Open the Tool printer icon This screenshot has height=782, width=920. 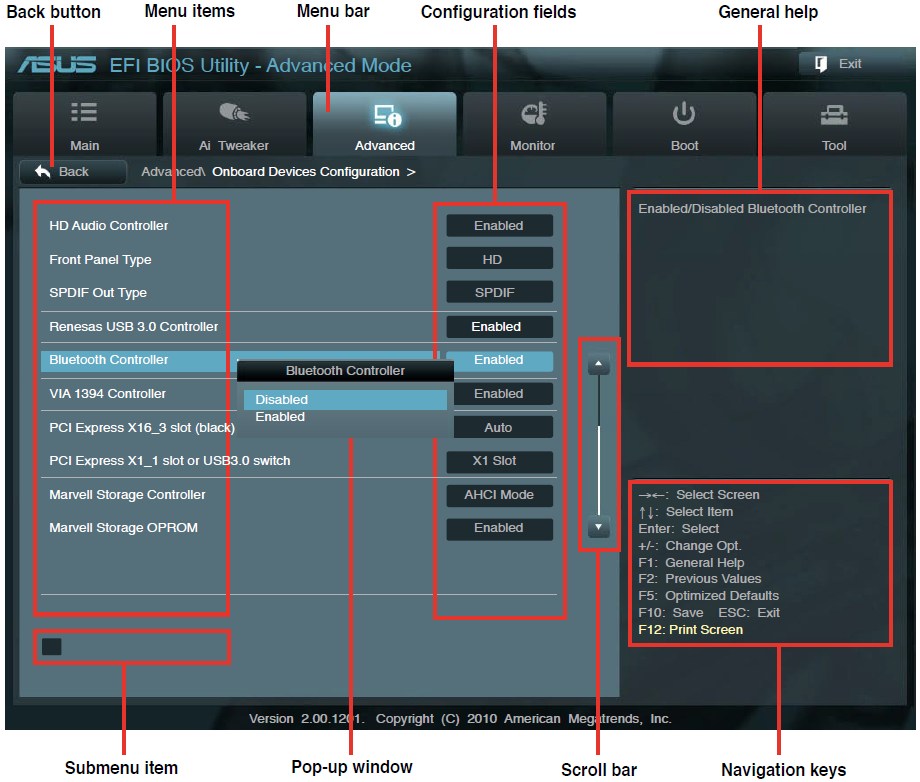[x=834, y=114]
